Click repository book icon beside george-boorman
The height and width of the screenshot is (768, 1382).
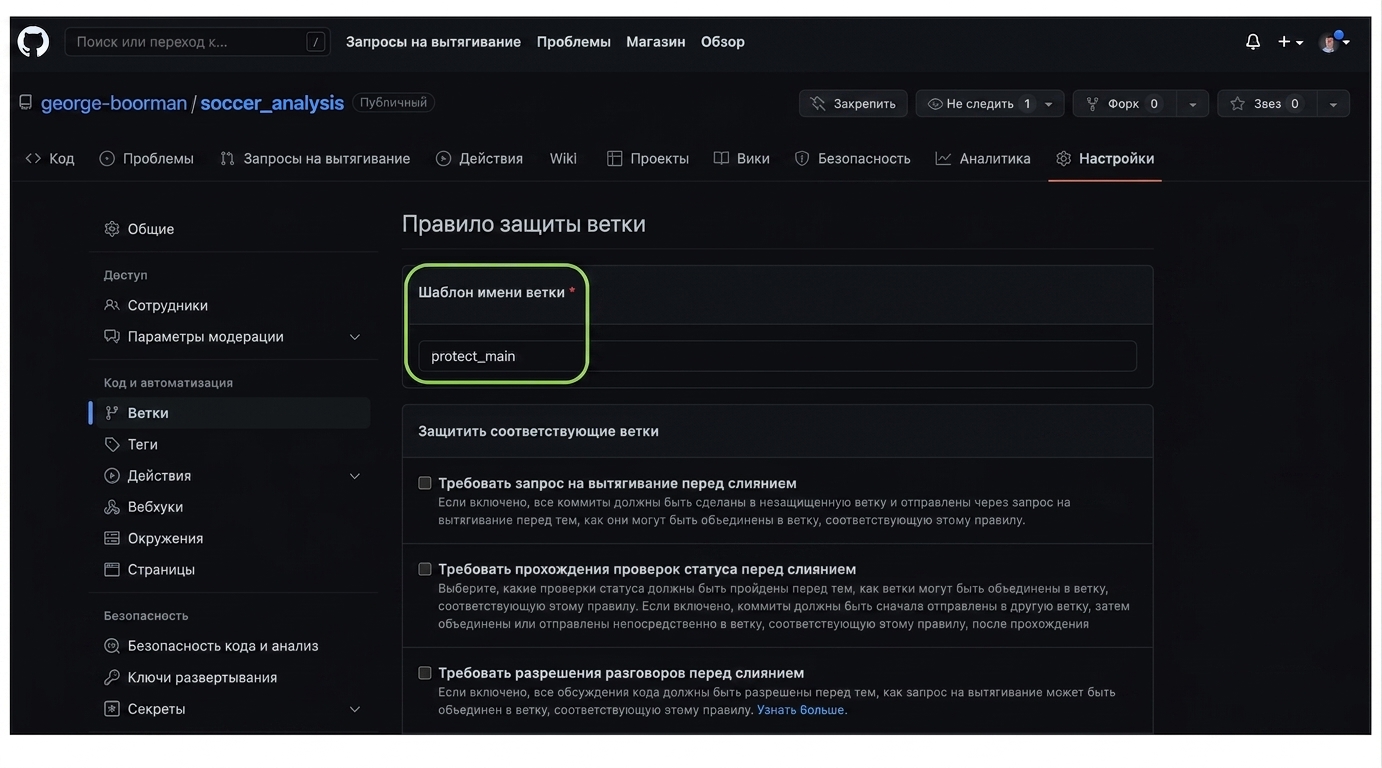coord(26,103)
